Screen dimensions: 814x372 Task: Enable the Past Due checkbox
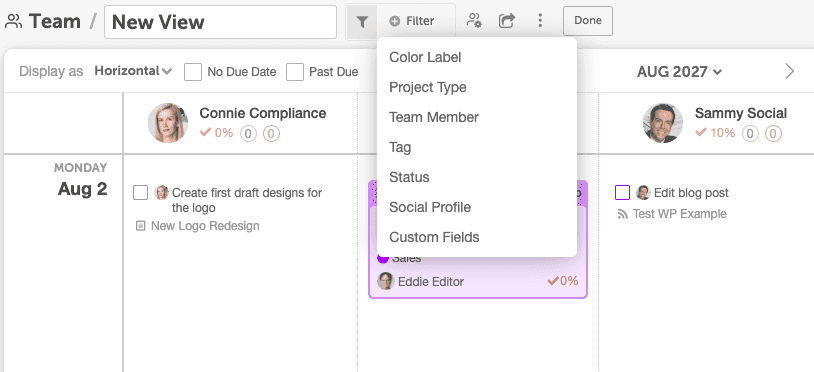[295, 72]
